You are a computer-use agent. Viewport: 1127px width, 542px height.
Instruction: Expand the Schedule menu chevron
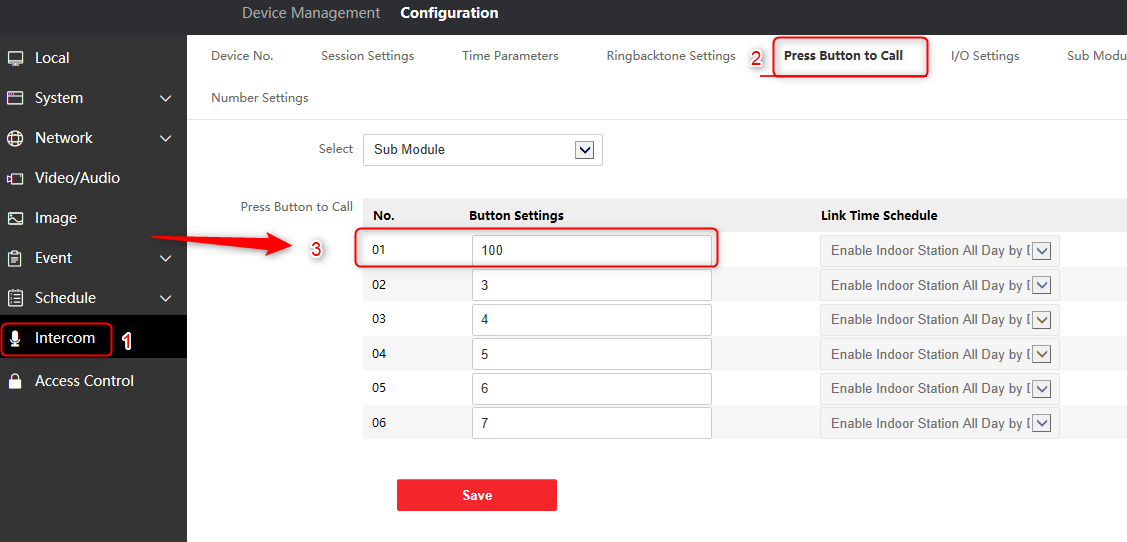tap(165, 298)
